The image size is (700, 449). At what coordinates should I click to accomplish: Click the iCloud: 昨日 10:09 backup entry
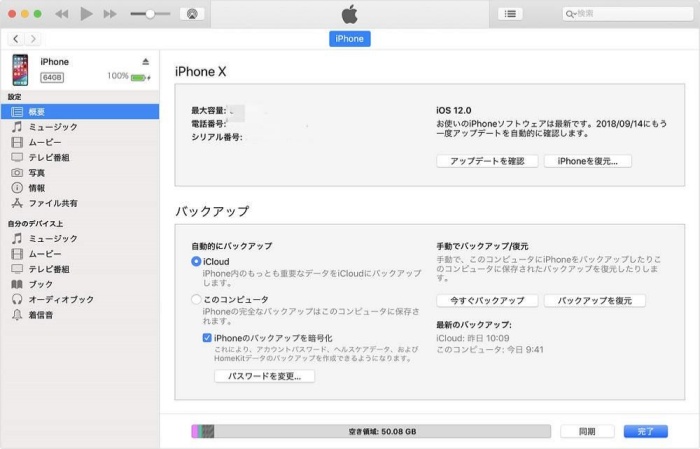pyautogui.click(x=473, y=338)
